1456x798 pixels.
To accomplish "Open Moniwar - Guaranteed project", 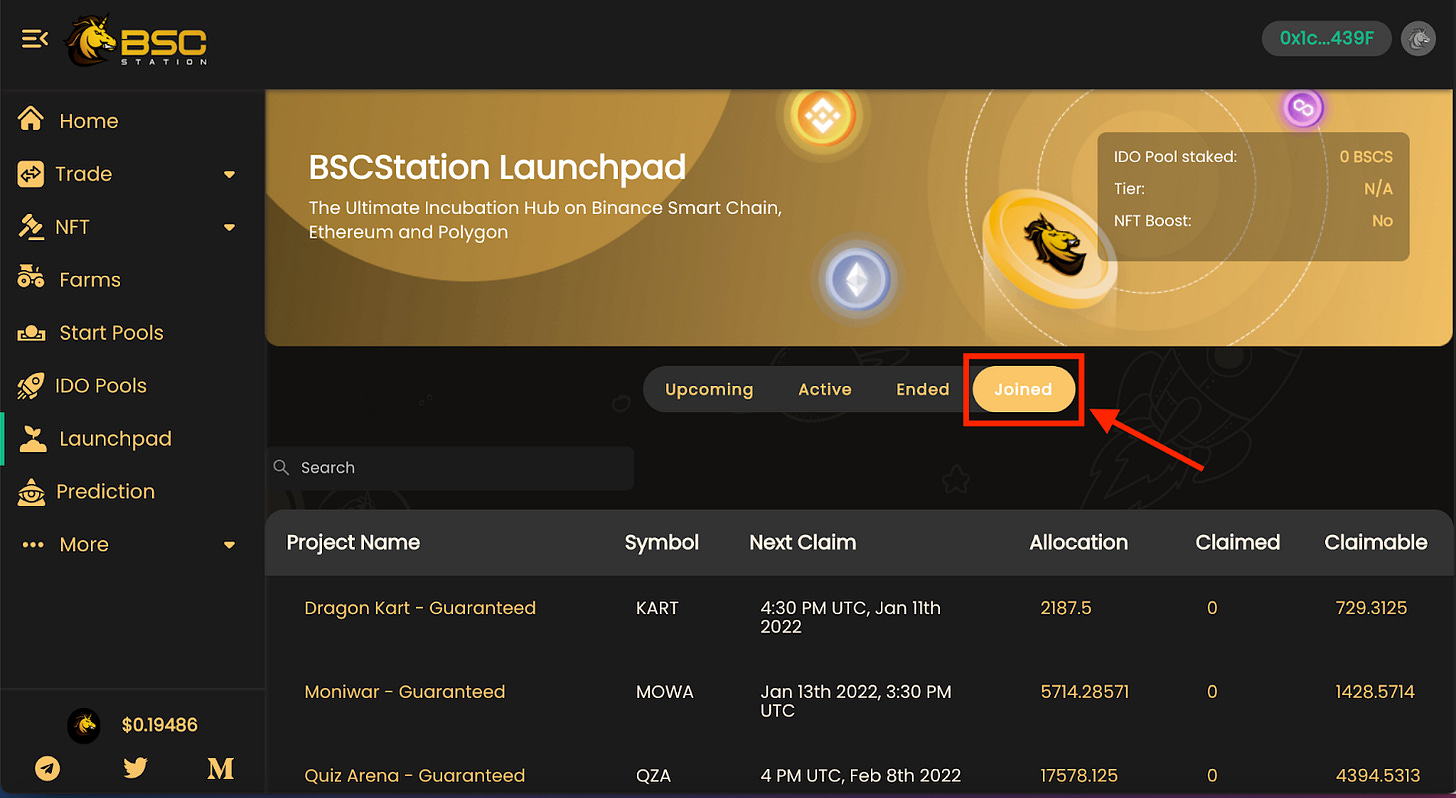I will pyautogui.click(x=404, y=692).
